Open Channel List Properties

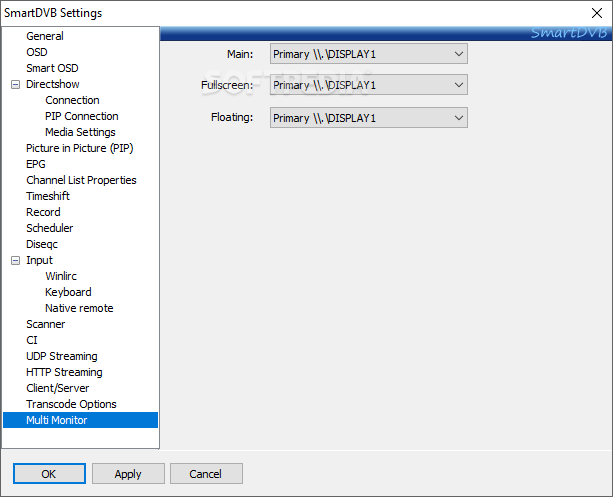(81, 180)
